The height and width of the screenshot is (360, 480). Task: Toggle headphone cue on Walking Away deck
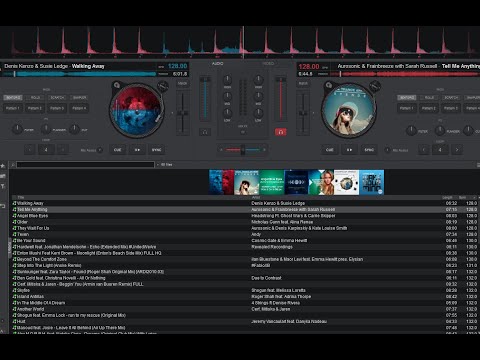tap(205, 132)
